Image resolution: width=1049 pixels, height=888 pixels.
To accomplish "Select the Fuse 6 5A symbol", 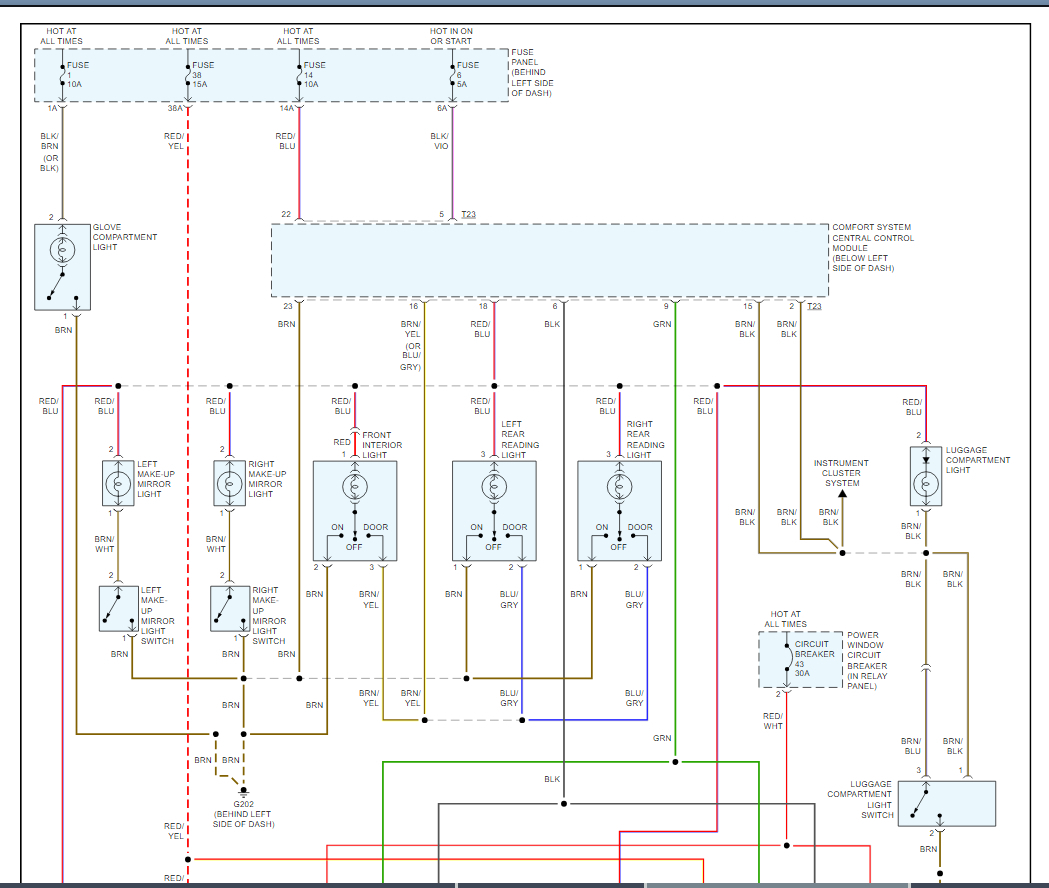I will click(x=451, y=75).
